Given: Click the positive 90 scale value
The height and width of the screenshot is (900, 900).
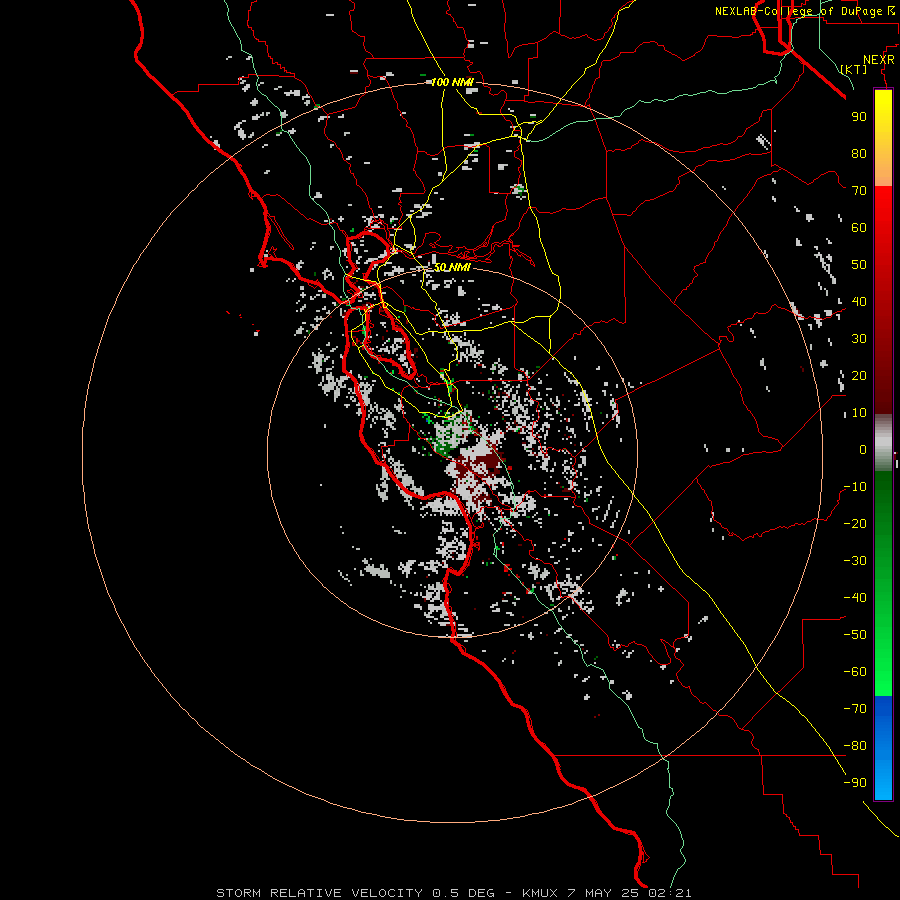Looking at the screenshot, I should pos(859,117).
